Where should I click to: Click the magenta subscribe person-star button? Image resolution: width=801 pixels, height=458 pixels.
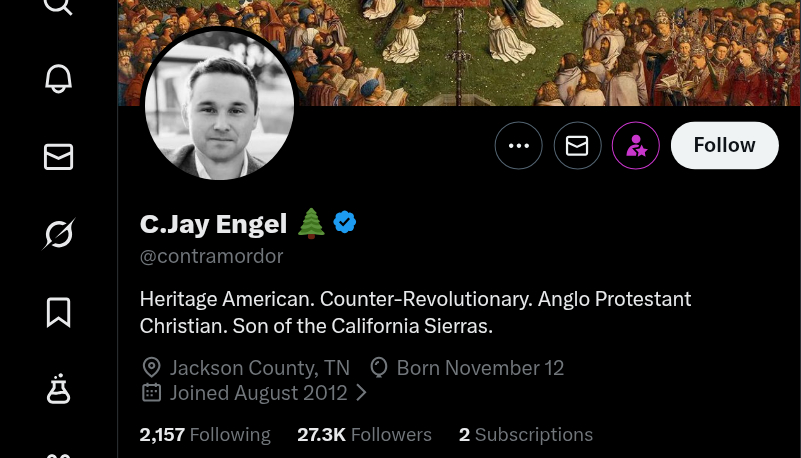pos(636,146)
